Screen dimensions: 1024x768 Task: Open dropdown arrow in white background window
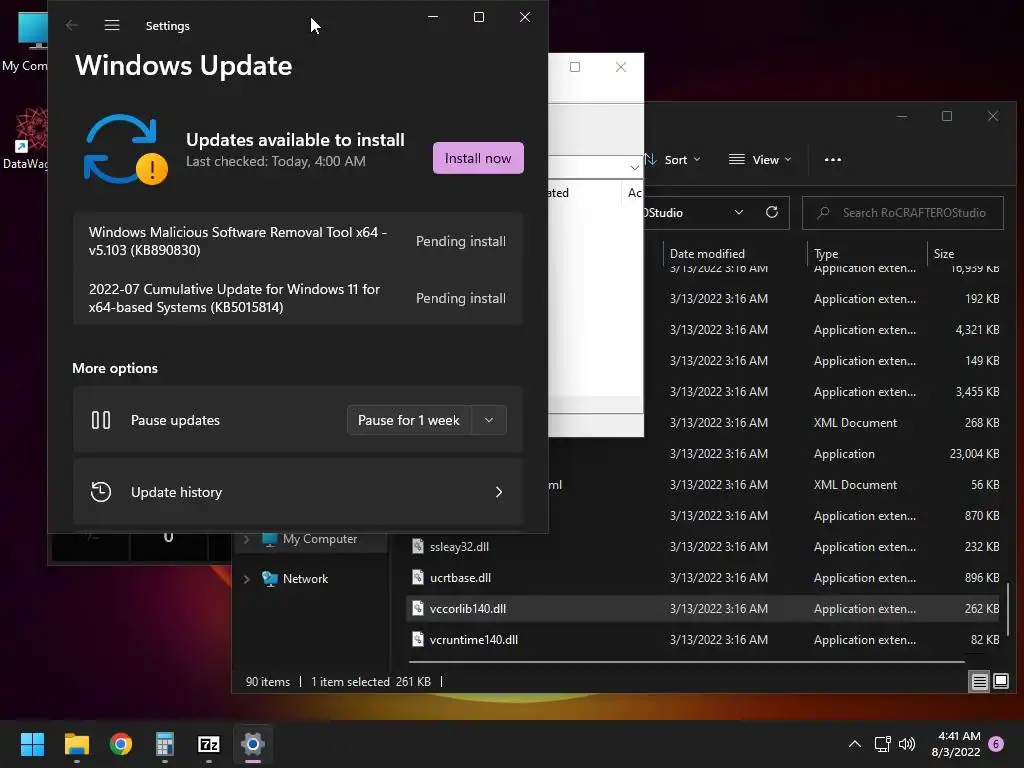[634, 167]
